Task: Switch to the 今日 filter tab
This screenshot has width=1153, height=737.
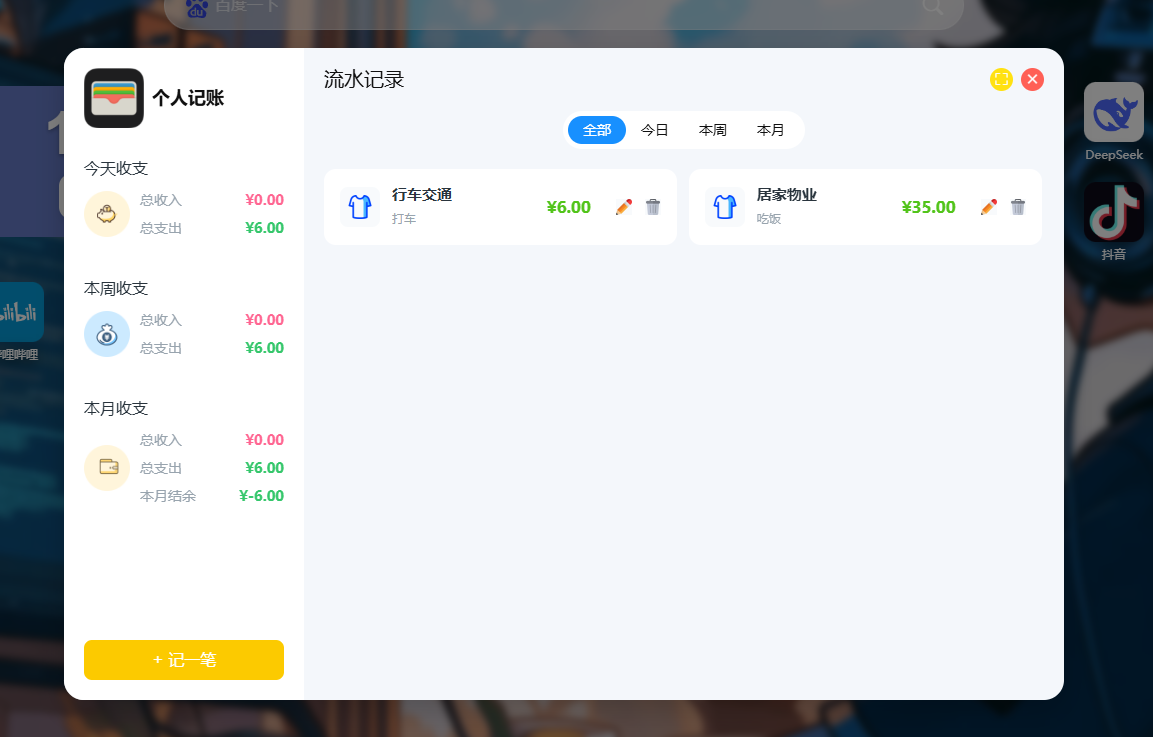Action: [x=655, y=130]
